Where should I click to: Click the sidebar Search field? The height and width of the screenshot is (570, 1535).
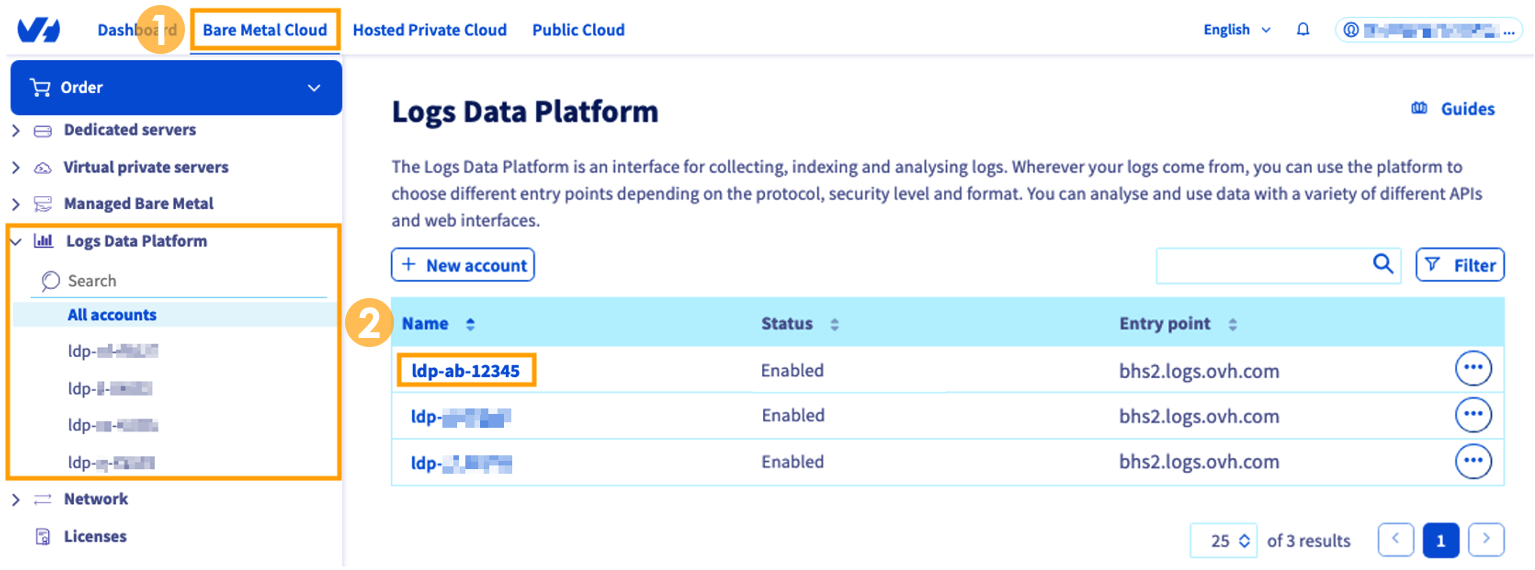coord(179,281)
